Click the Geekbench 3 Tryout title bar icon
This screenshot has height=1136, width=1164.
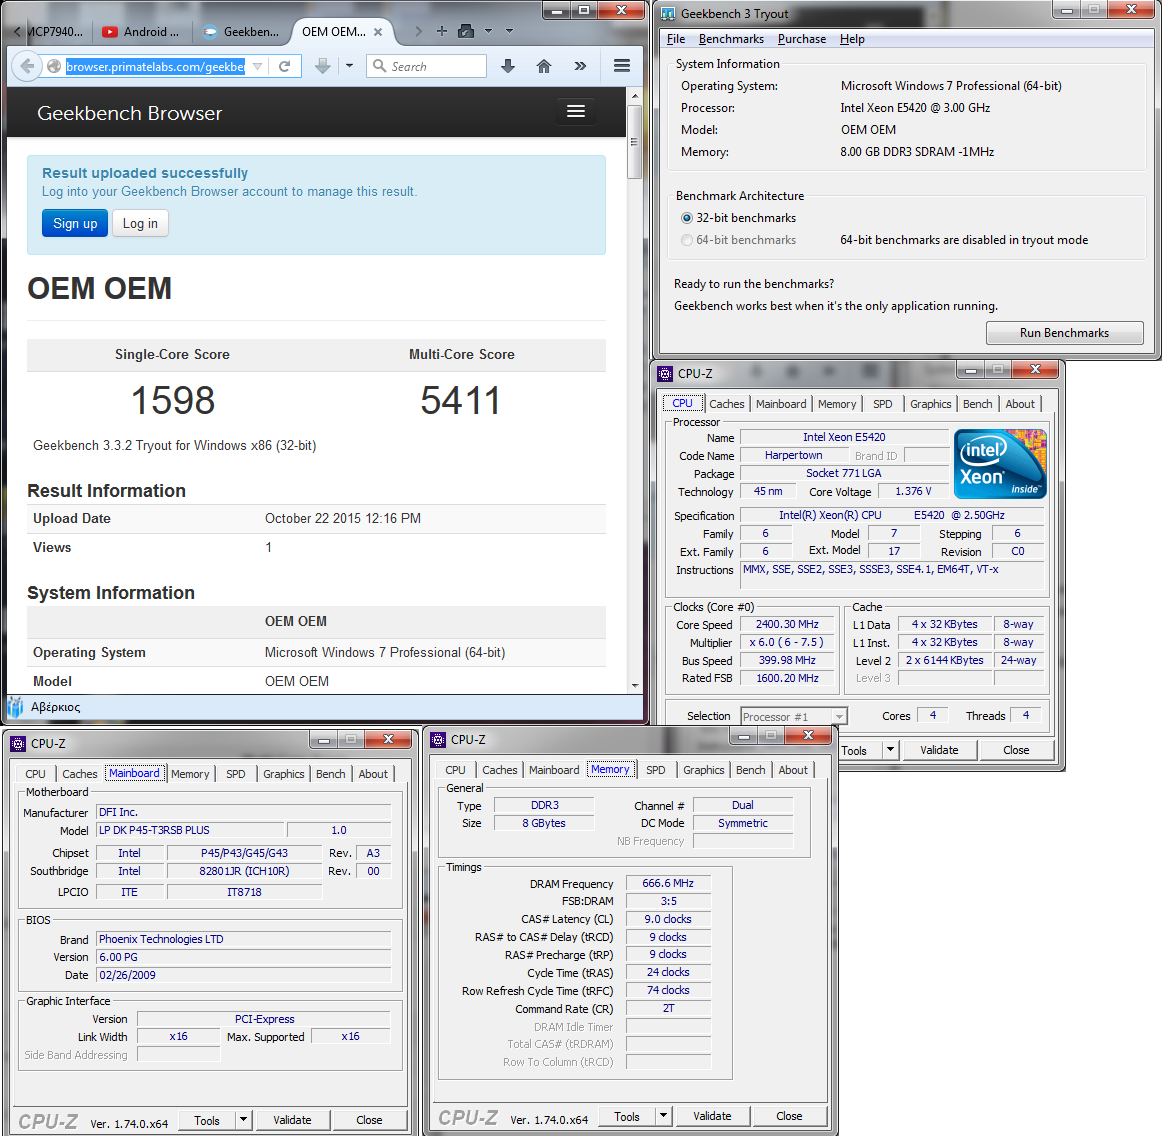pyautogui.click(x=668, y=13)
